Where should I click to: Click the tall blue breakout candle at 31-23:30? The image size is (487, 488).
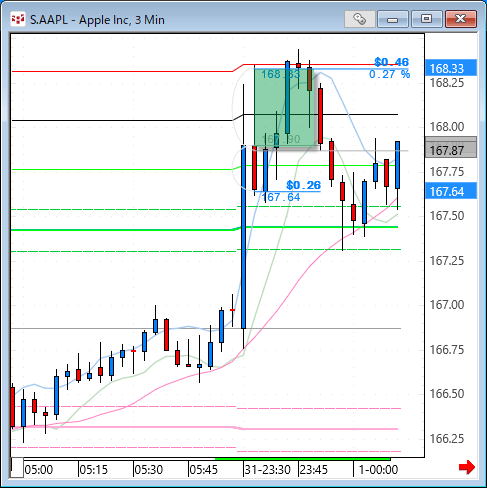[x=244, y=237]
